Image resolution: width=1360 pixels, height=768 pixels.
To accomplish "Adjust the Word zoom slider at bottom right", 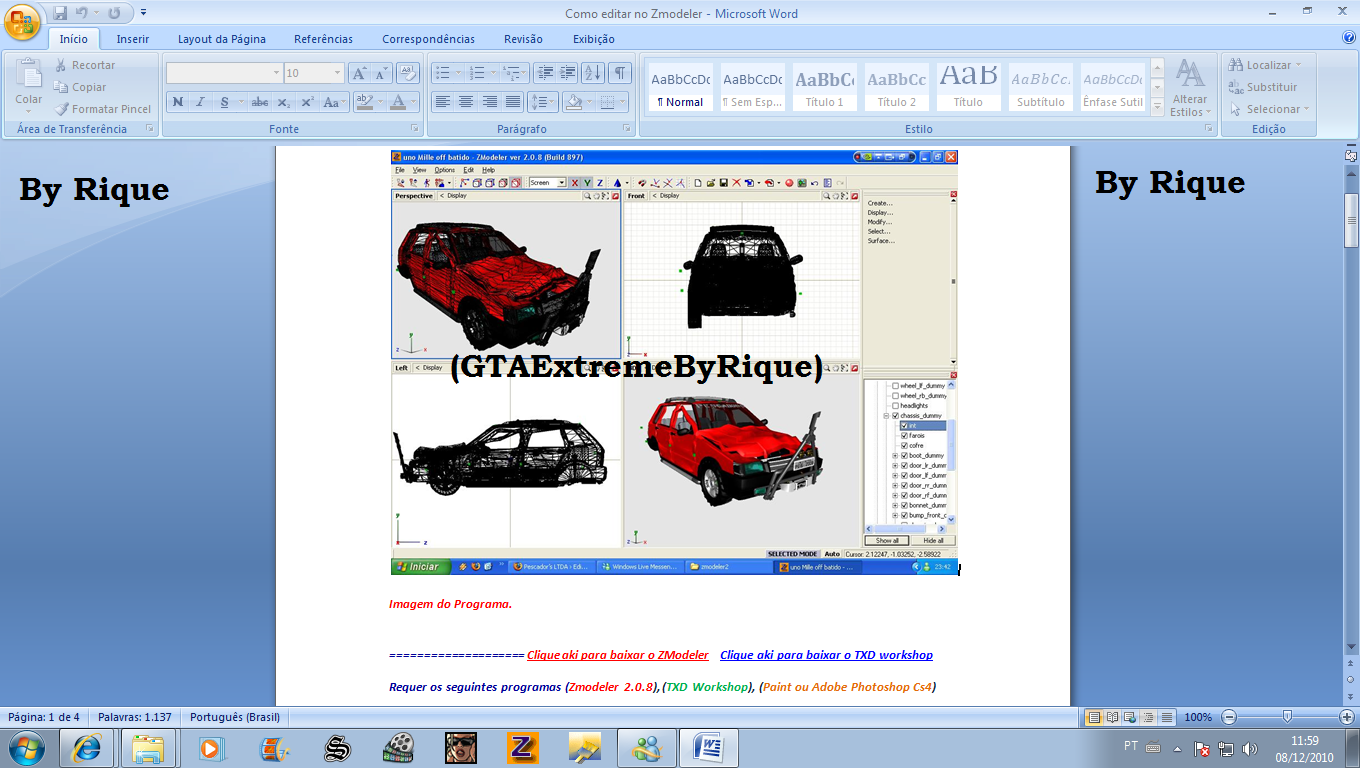I will pyautogui.click(x=1290, y=717).
